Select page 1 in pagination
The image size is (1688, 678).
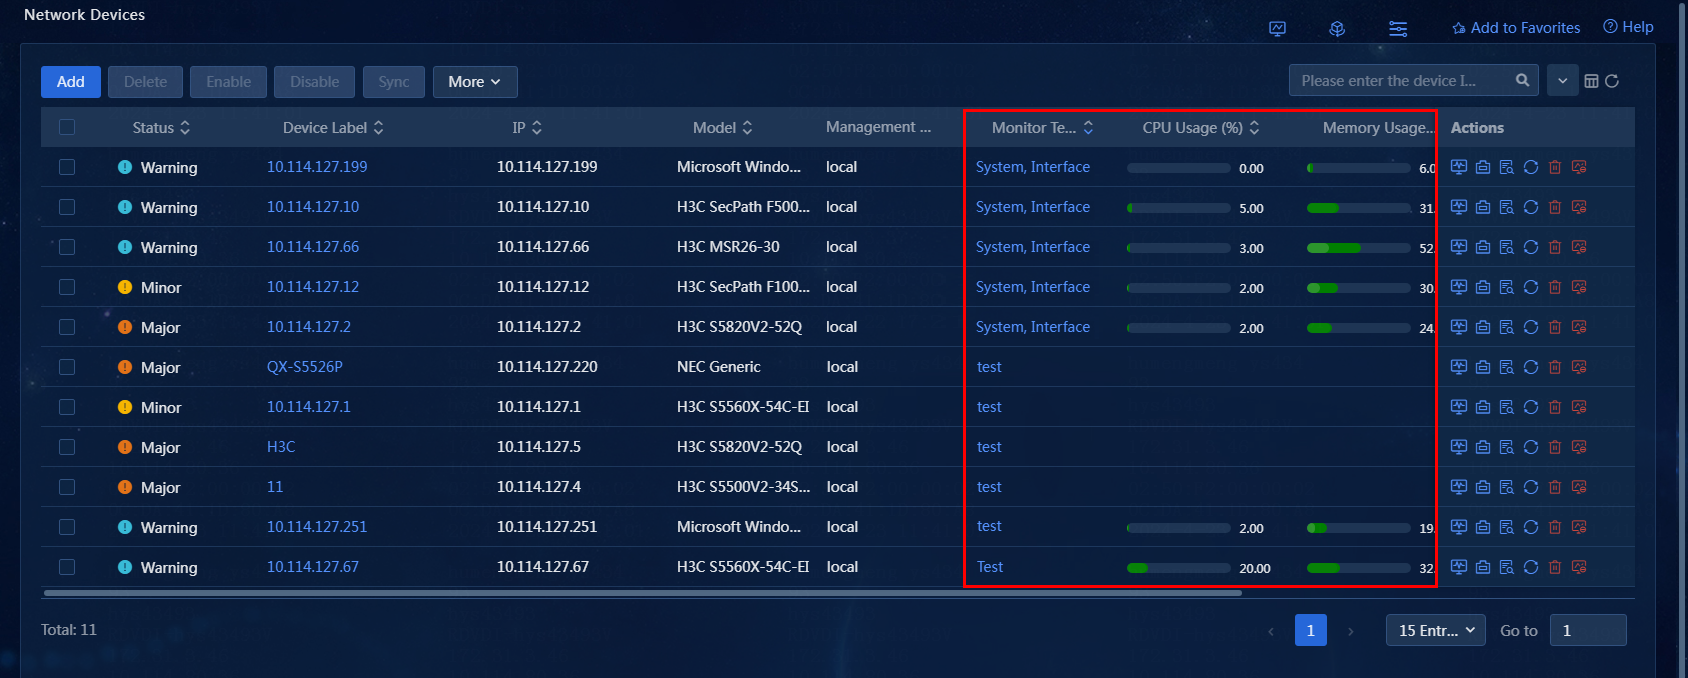pyautogui.click(x=1310, y=630)
